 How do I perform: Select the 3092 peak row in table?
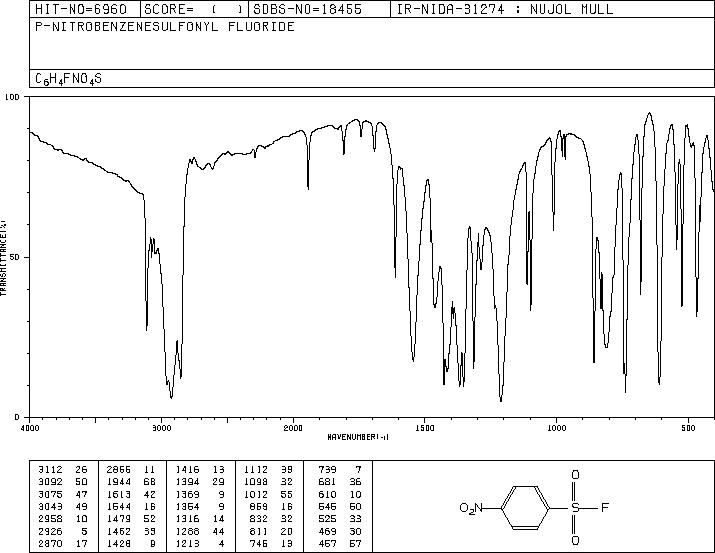click(x=63, y=482)
